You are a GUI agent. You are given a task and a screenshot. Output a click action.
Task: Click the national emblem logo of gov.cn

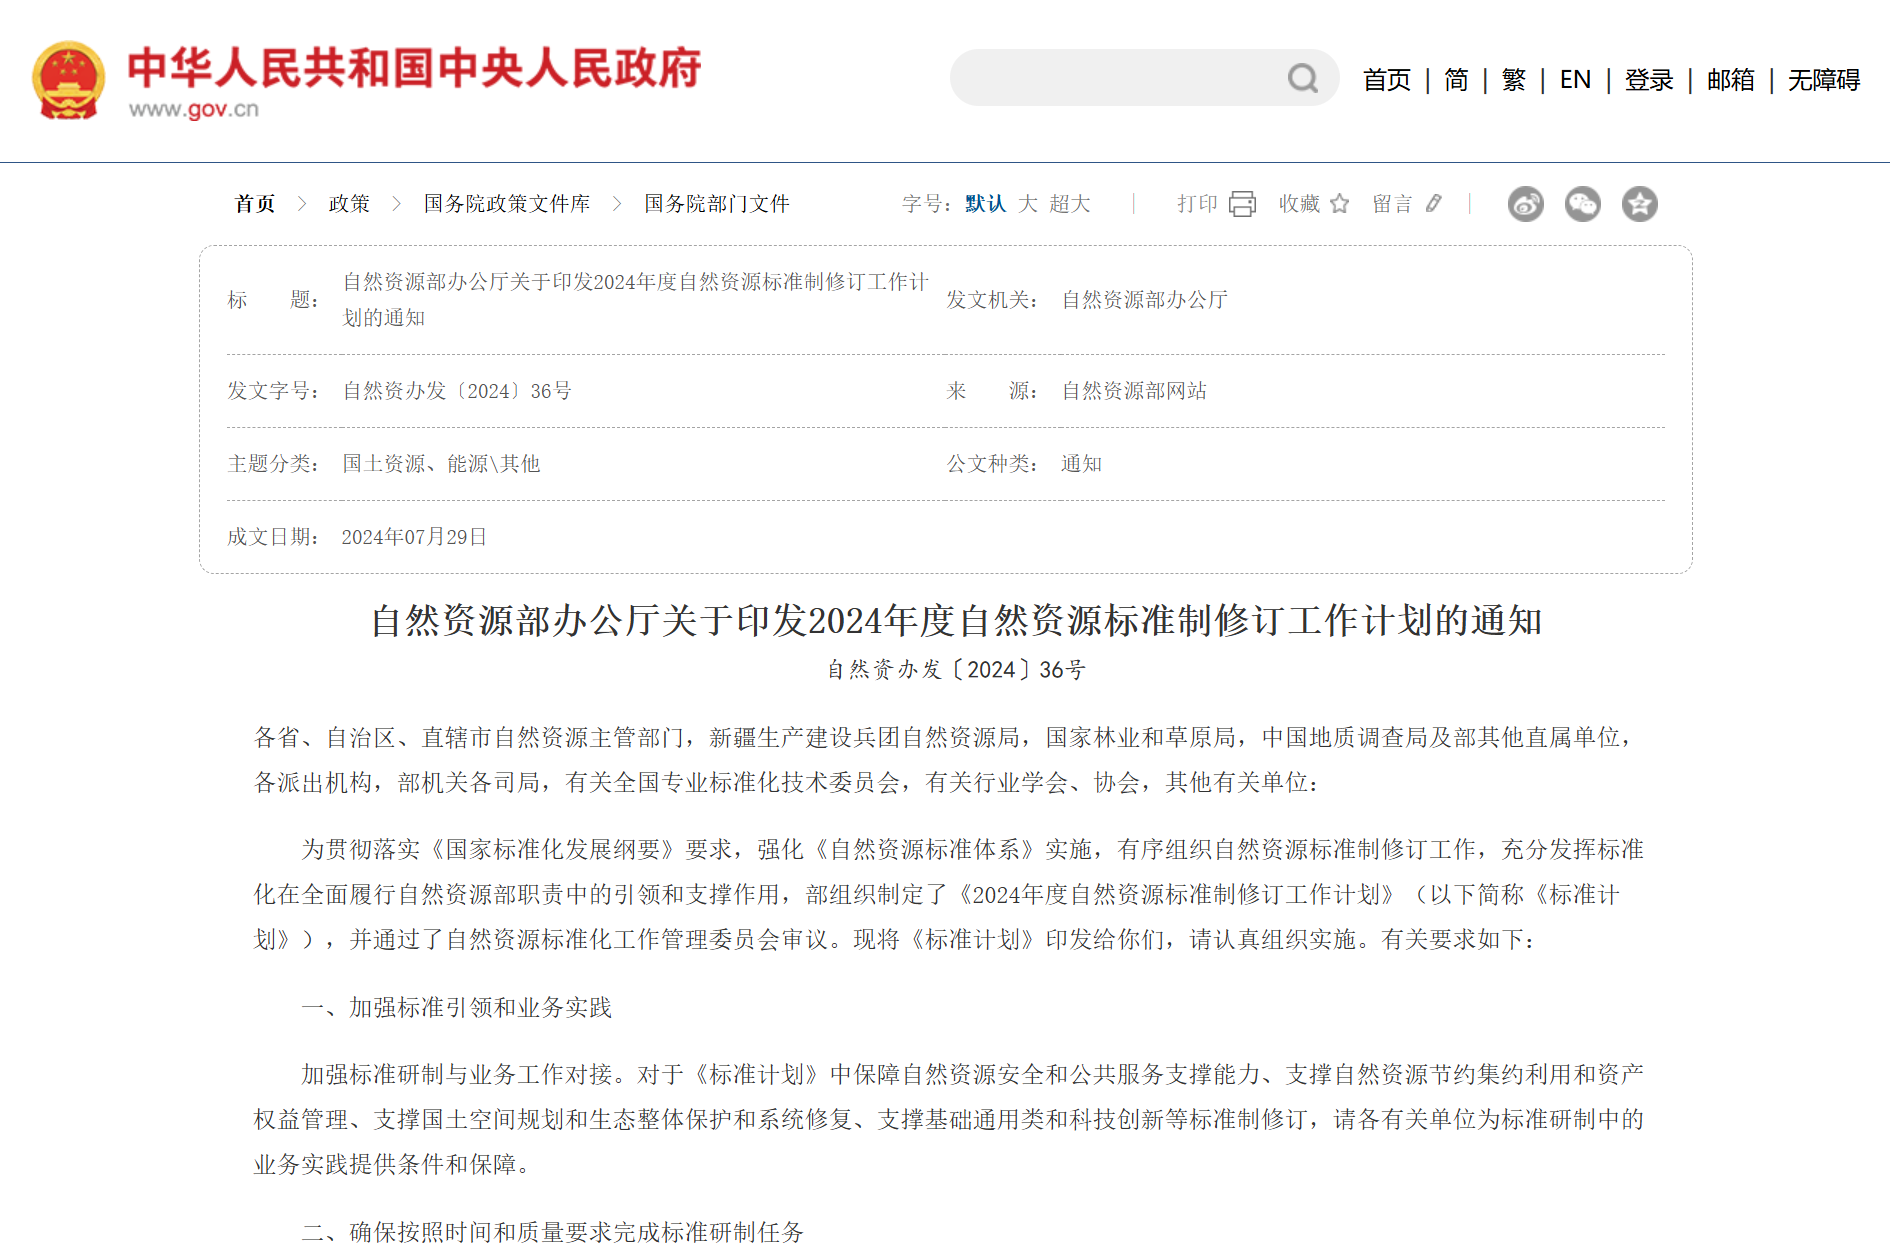click(71, 76)
